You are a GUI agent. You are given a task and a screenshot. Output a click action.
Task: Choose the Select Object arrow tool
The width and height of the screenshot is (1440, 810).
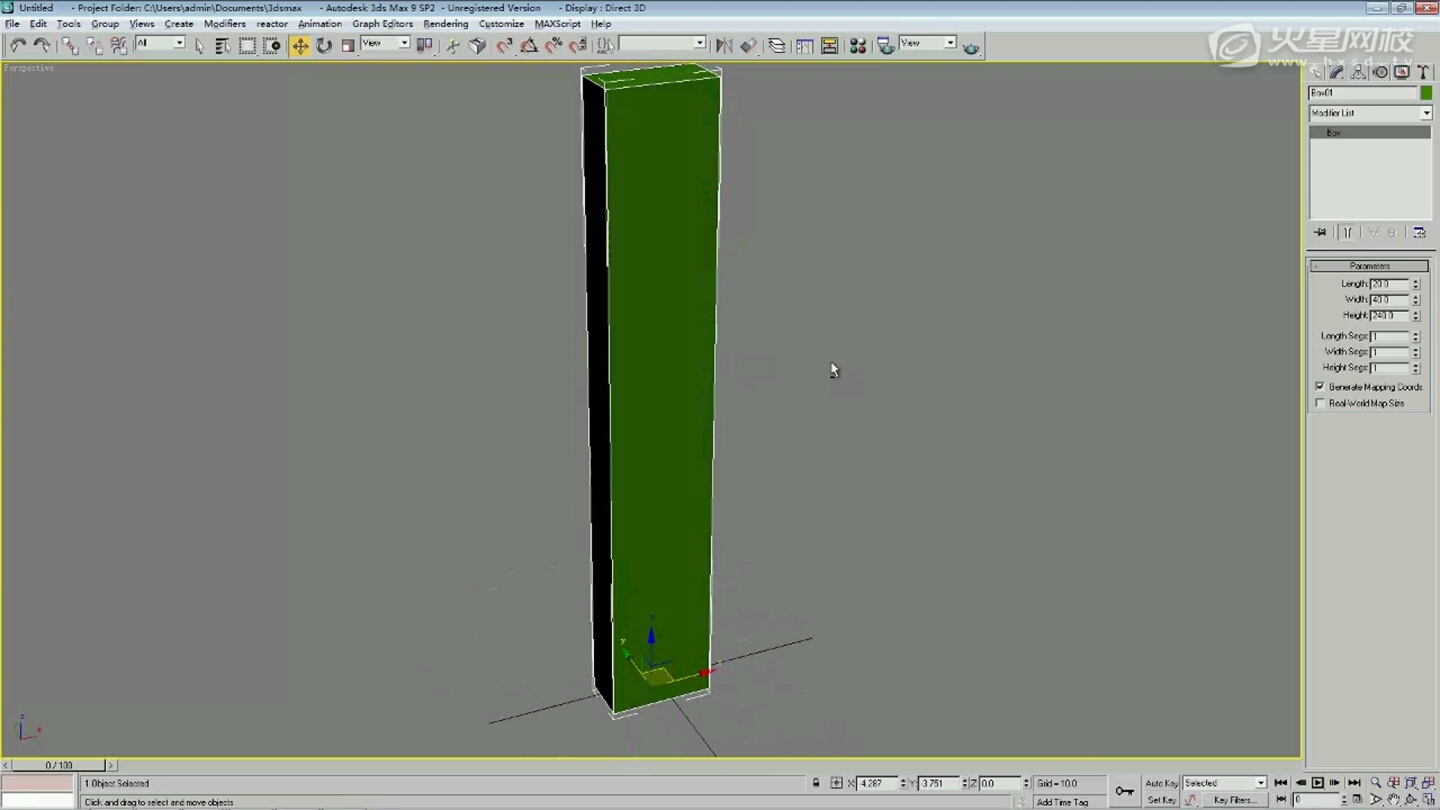(199, 45)
